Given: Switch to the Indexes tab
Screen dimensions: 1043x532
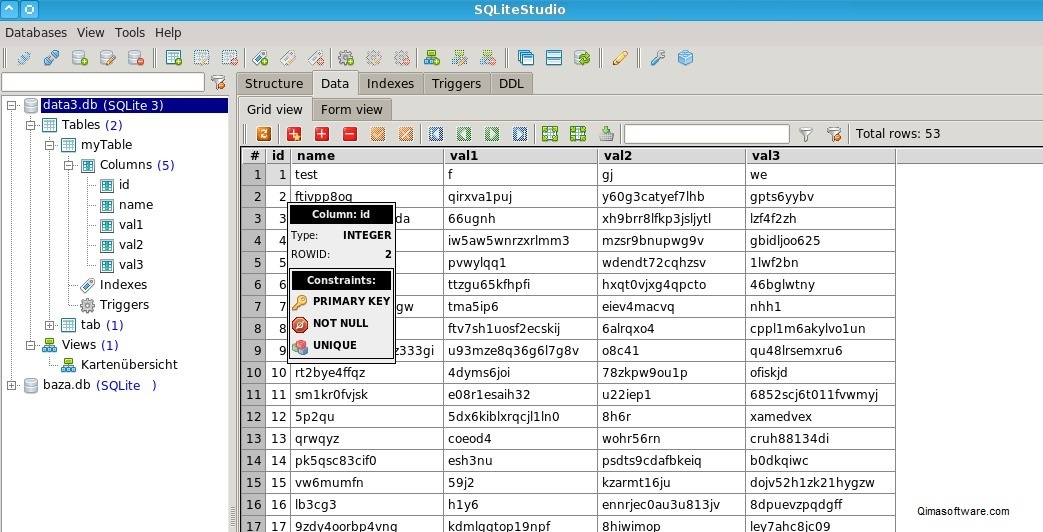Looking at the screenshot, I should point(390,83).
